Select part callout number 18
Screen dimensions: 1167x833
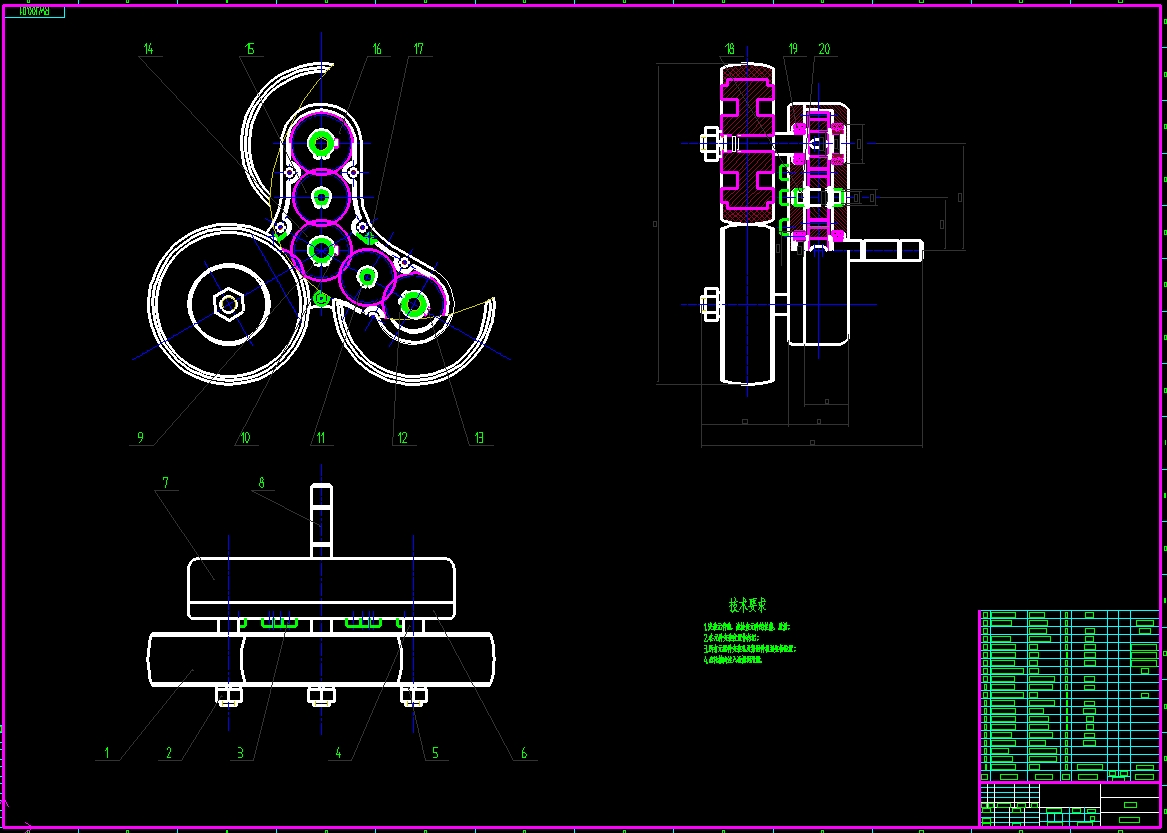(729, 49)
